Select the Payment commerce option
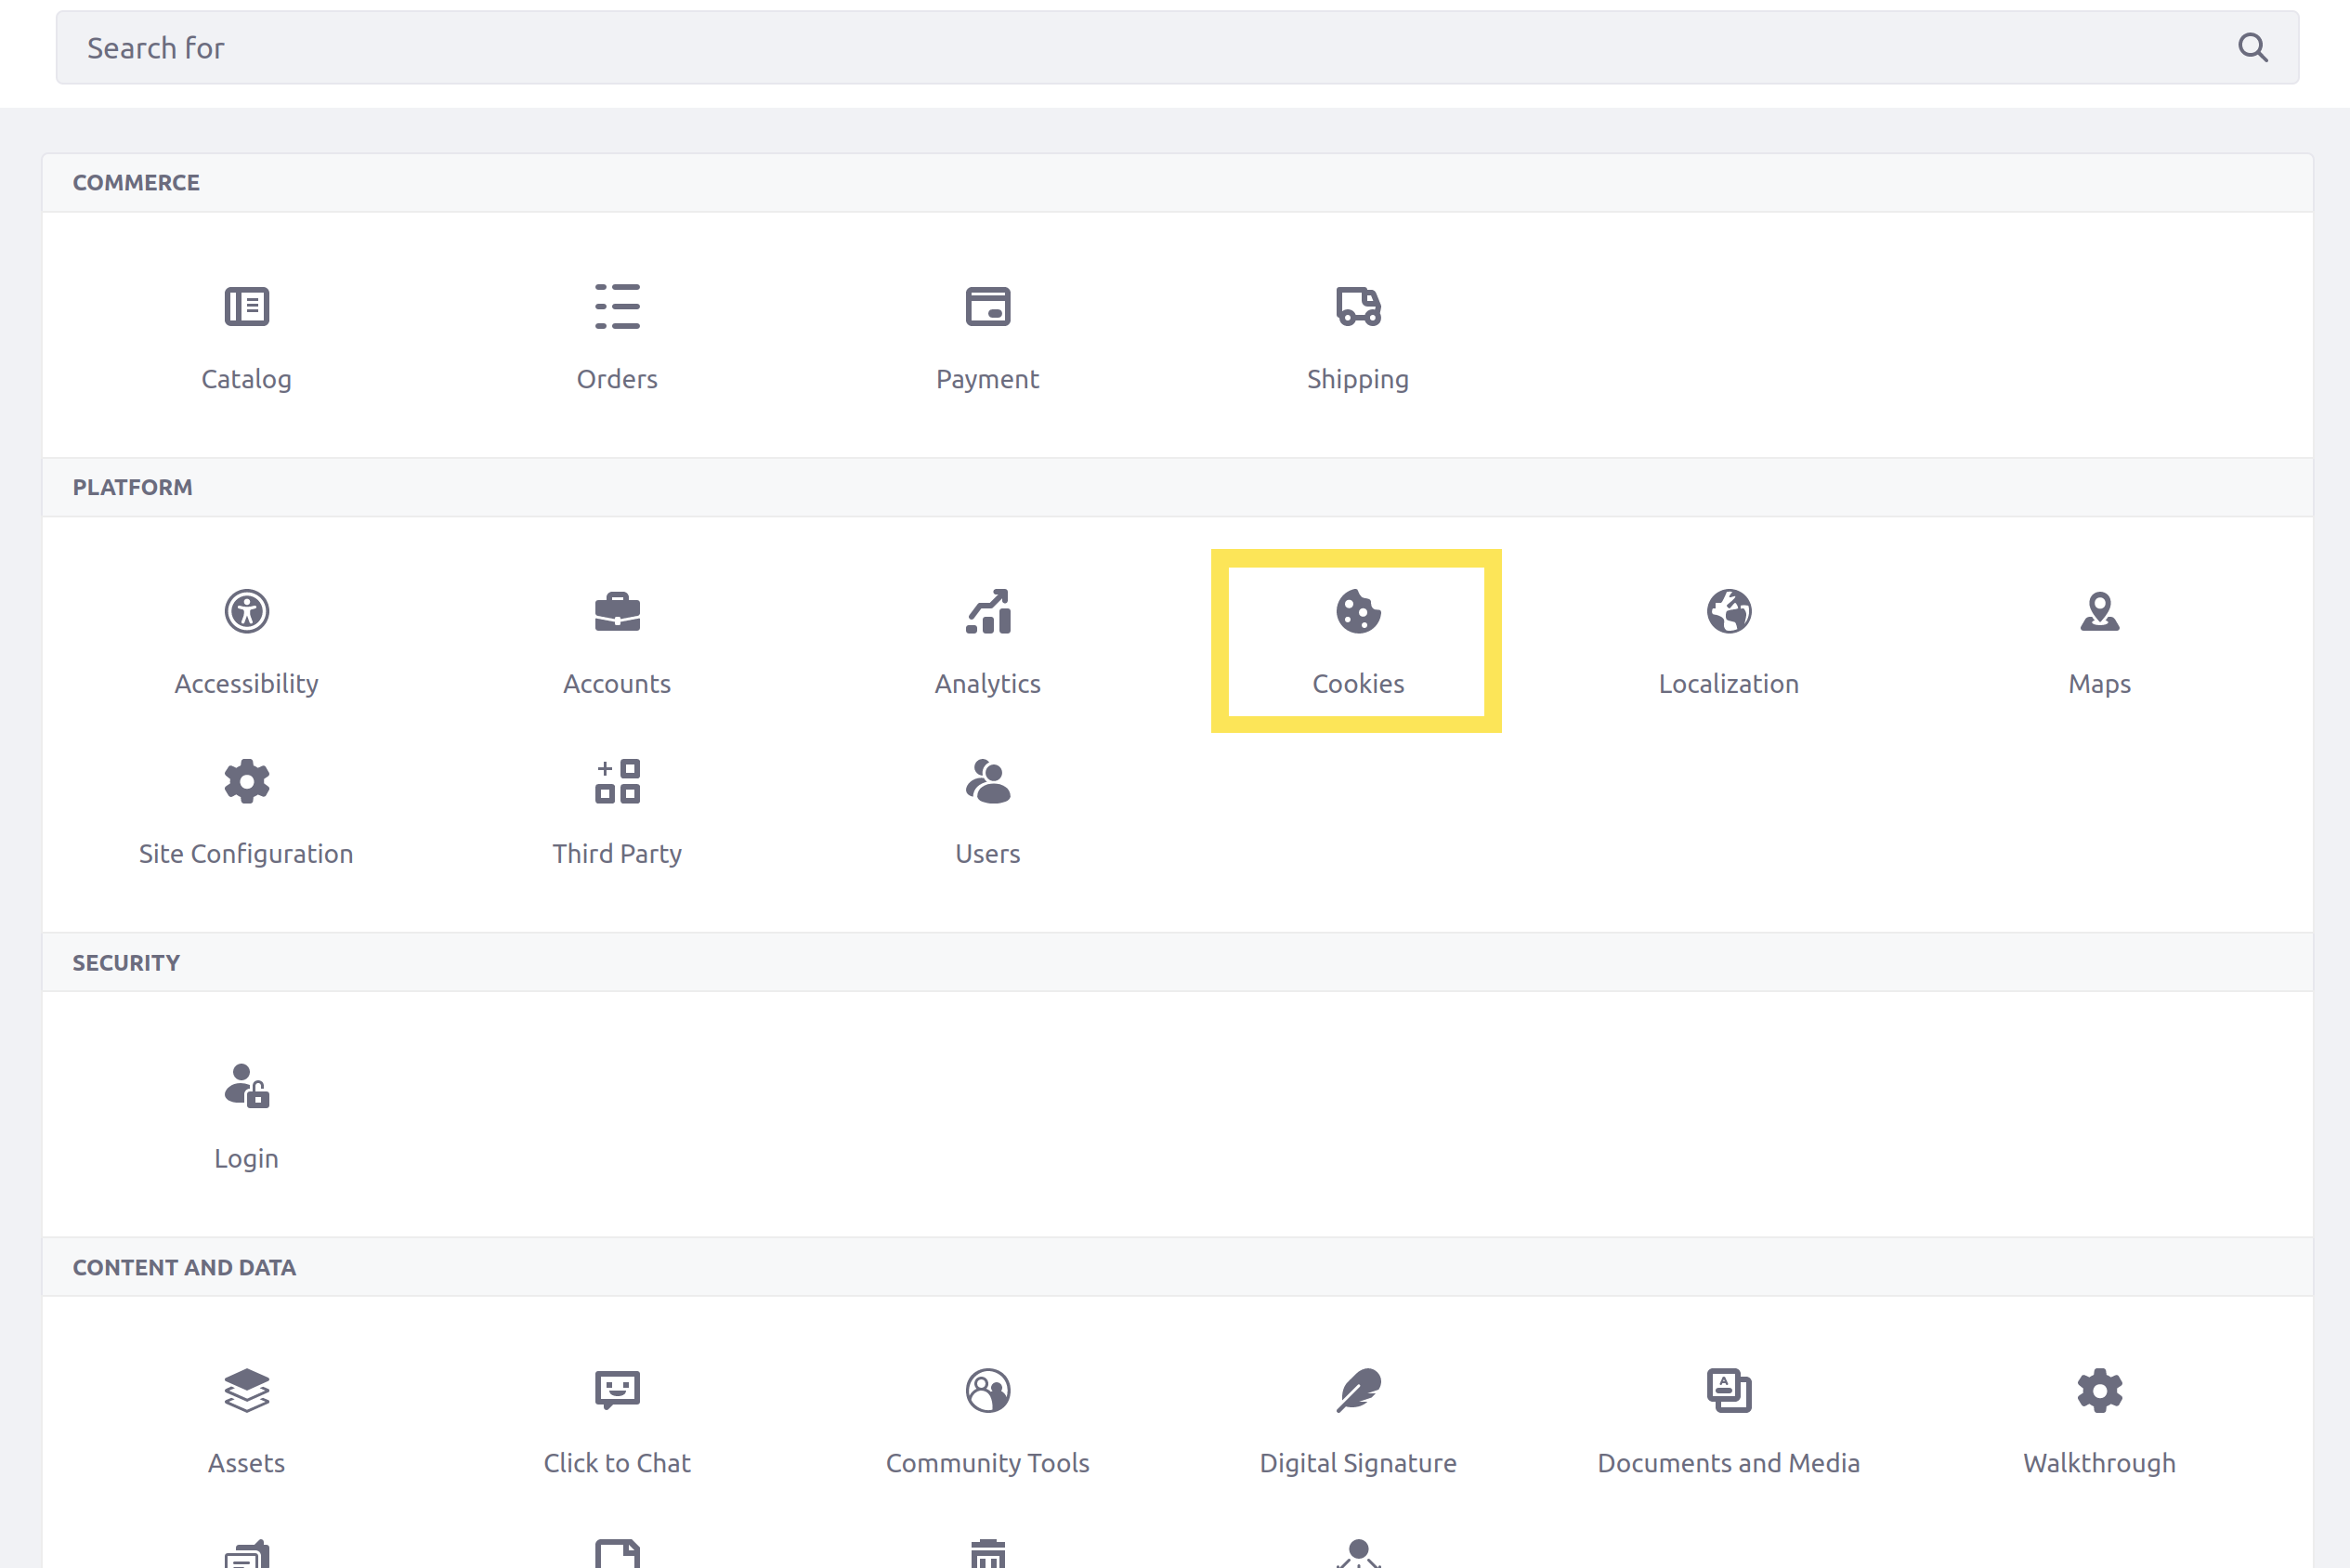 [988, 331]
